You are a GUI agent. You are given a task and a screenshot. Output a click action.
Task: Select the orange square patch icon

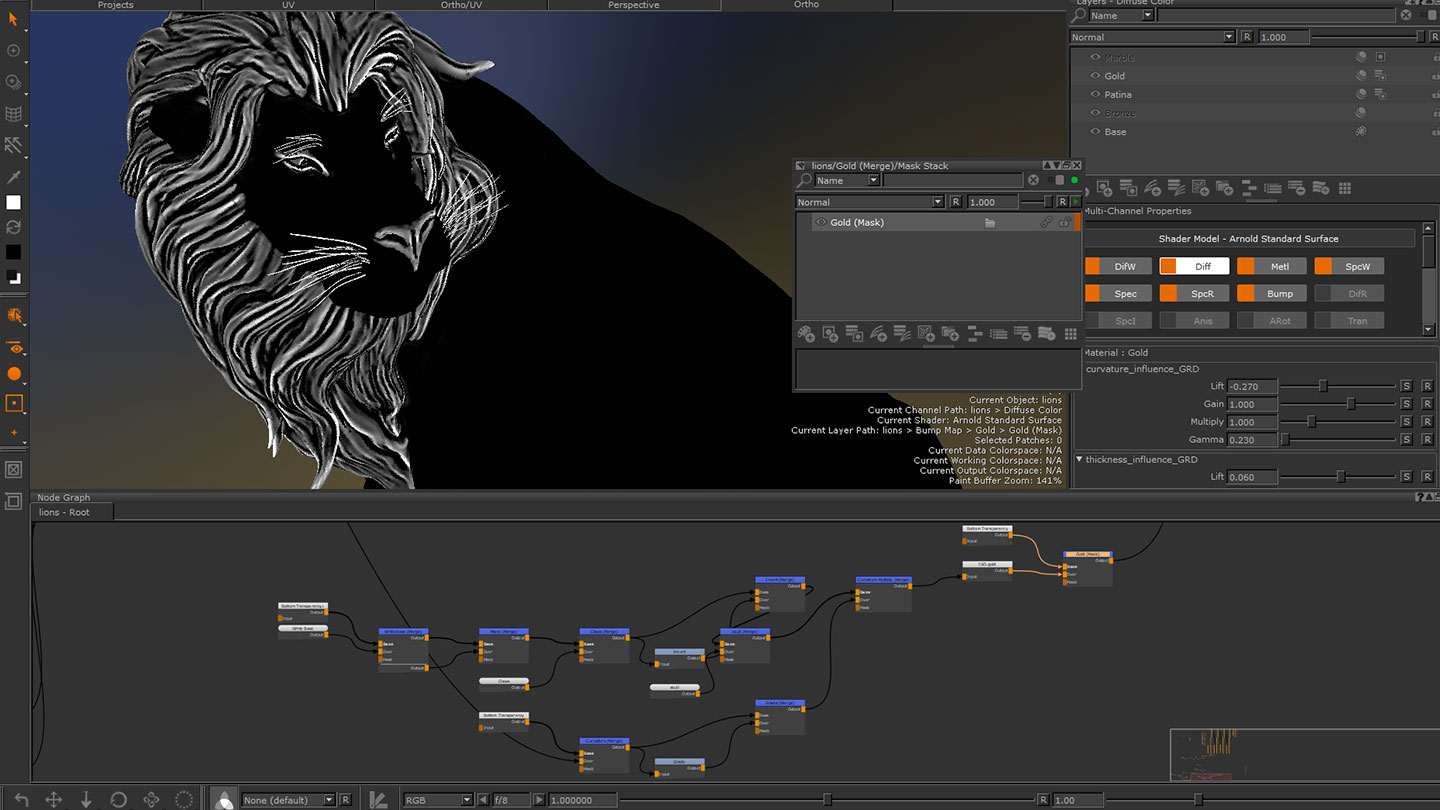[14, 403]
